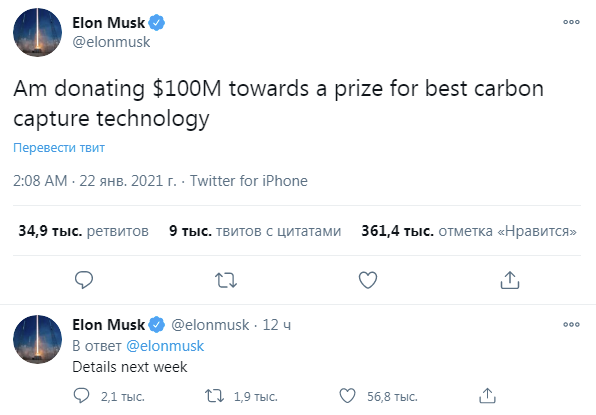Open the @elonmusk mention in reply
Viewport: 596px width, 415px height.
click(165, 346)
